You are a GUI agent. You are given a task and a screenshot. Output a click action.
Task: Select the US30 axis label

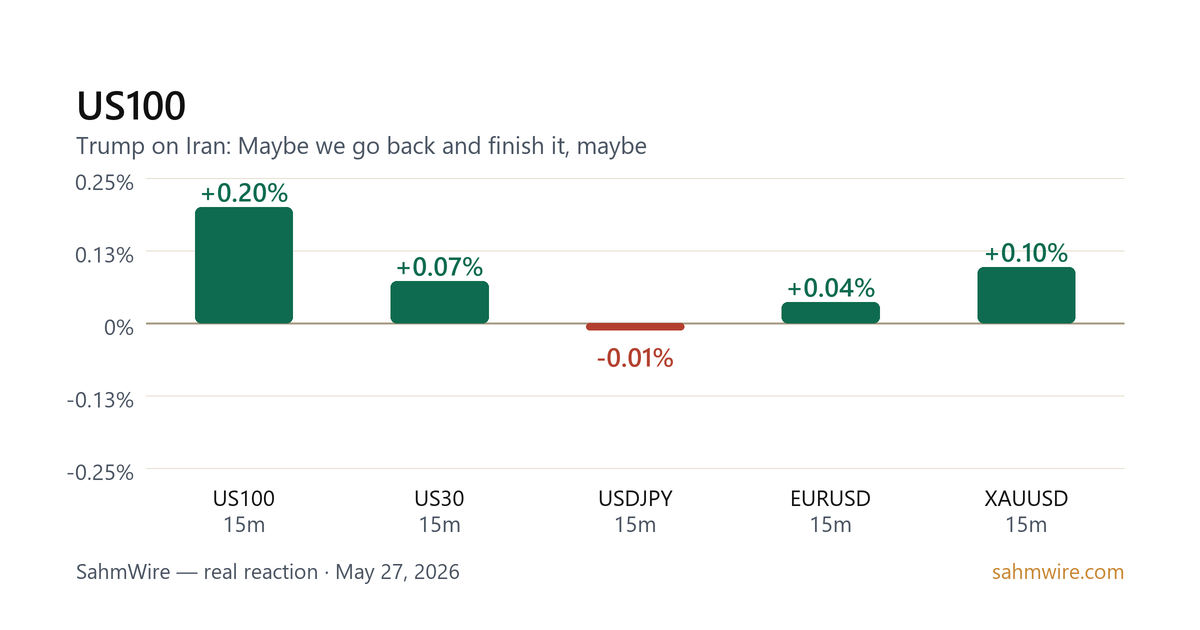pos(439,498)
